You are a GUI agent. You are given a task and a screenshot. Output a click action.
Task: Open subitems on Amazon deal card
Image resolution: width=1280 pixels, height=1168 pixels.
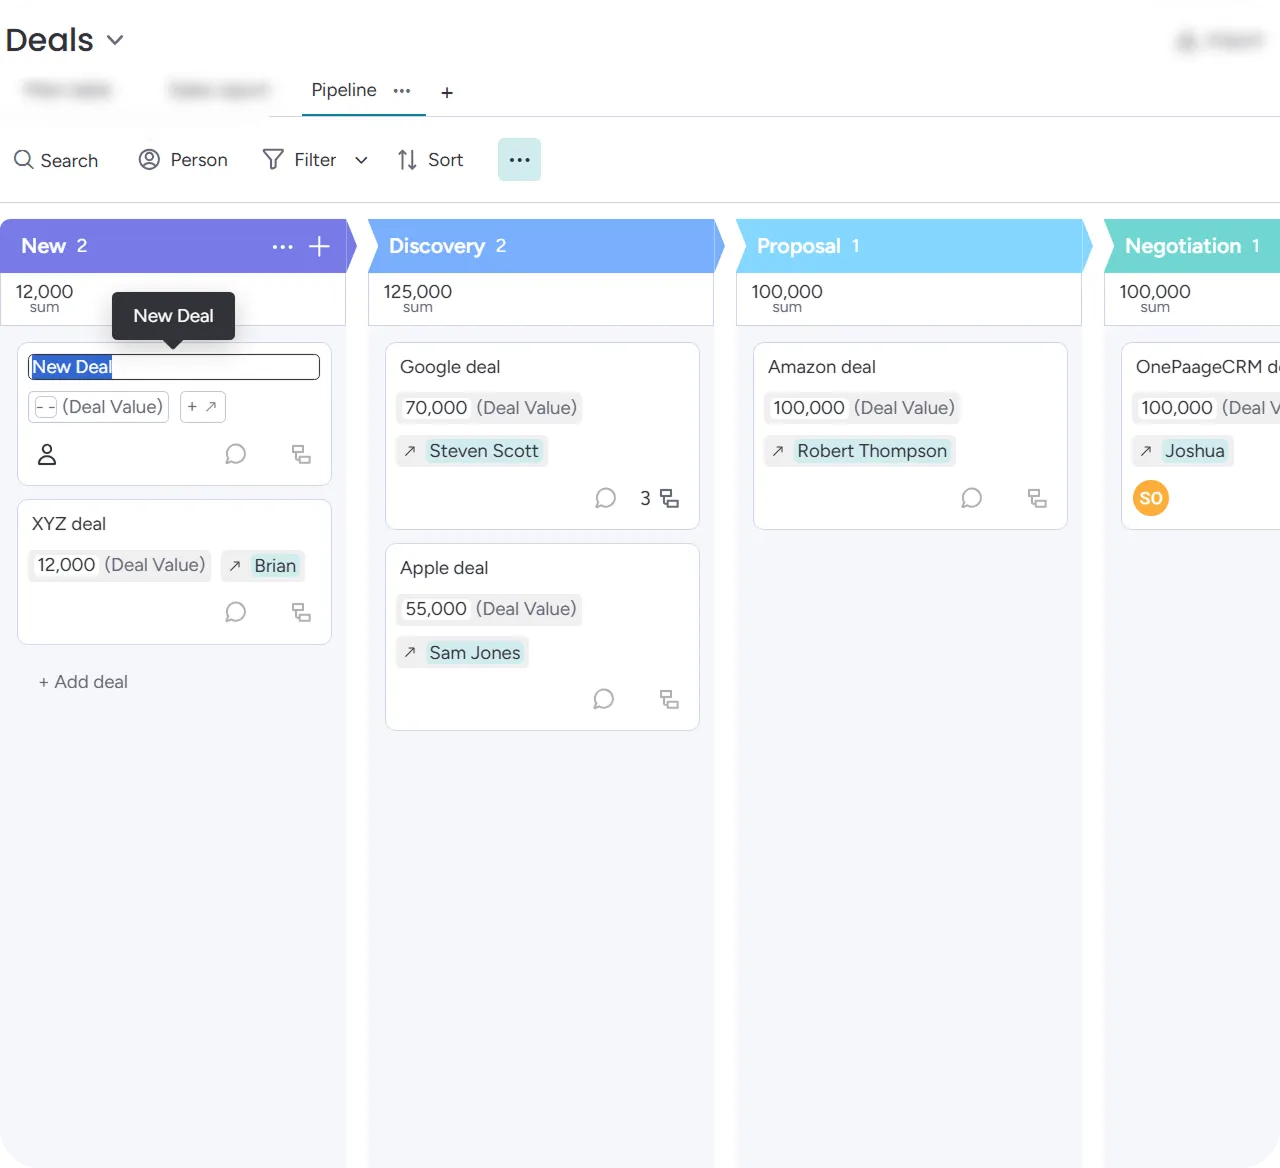click(1037, 498)
